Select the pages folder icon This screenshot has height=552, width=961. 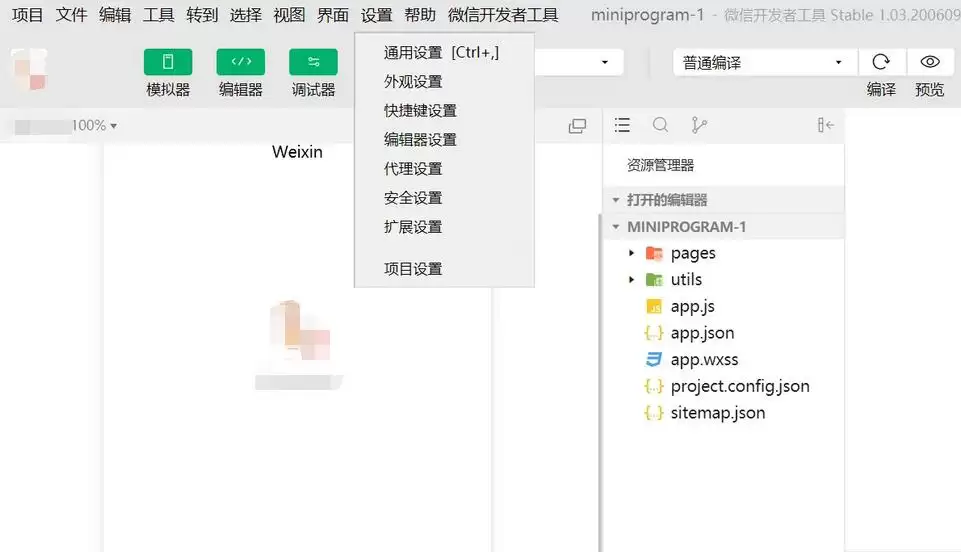coord(654,253)
